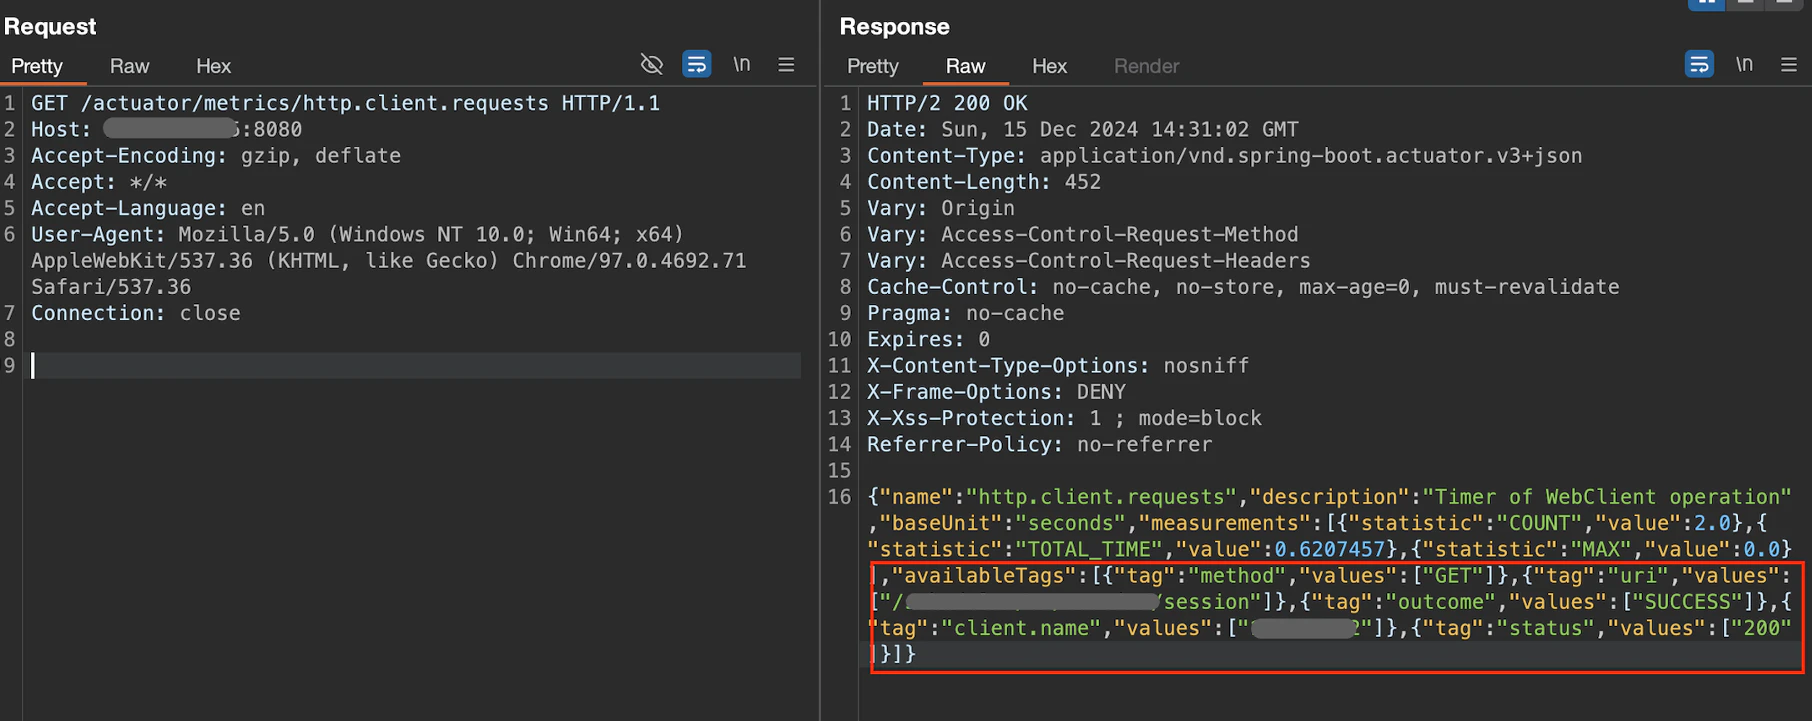Toggle word wrap in the Request panel
Screen dimensions: 1812x722
tap(696, 65)
